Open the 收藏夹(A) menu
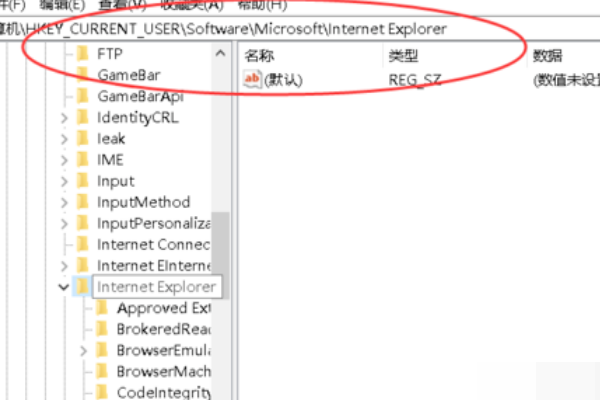 tap(192, 5)
